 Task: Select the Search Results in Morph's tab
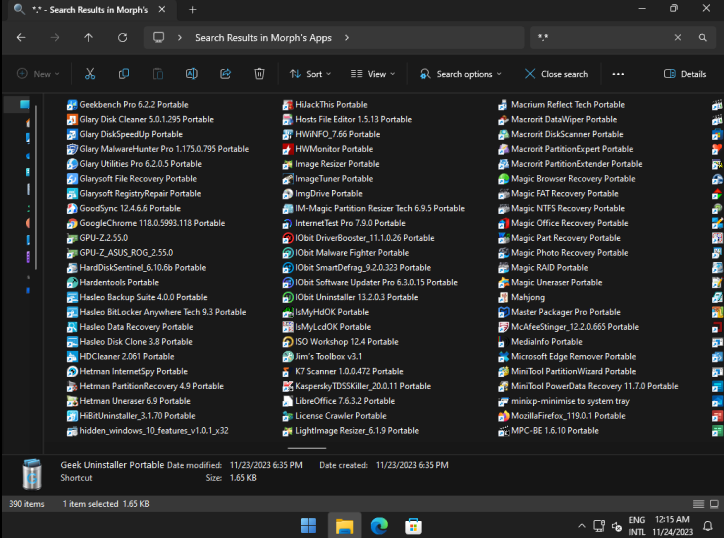coord(90,10)
